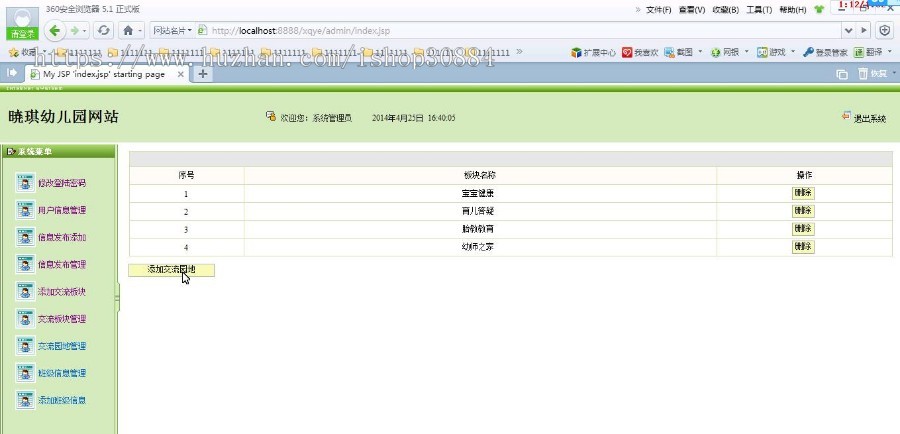Open the 工具(T) menu
Screen dimensions: 900x434
coord(759,10)
